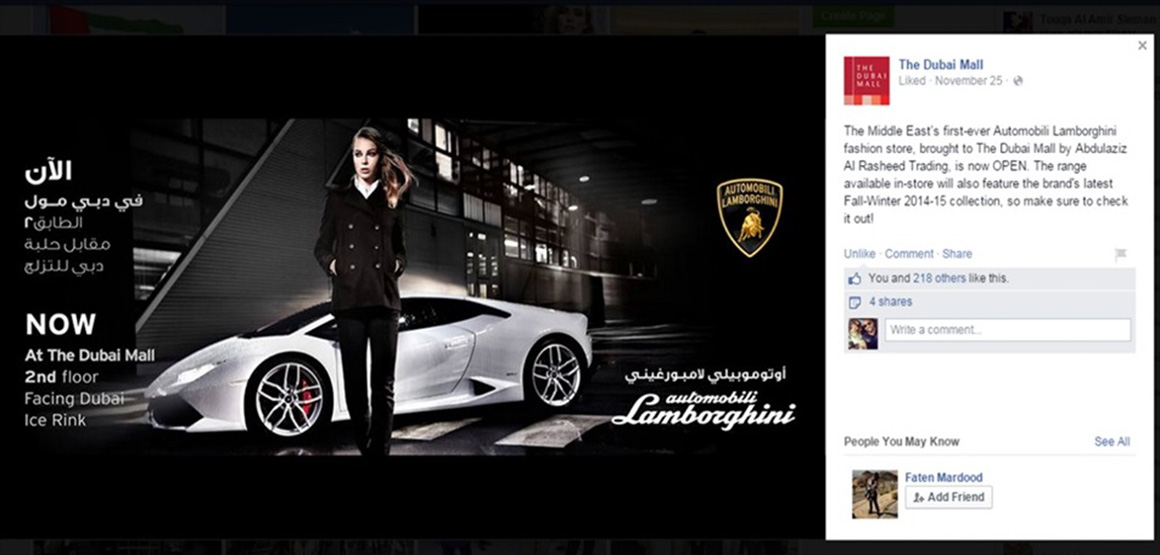Screen dimensions: 1160x555
Task: Click The Dubai Mall page logo thumbnail
Action: [866, 81]
